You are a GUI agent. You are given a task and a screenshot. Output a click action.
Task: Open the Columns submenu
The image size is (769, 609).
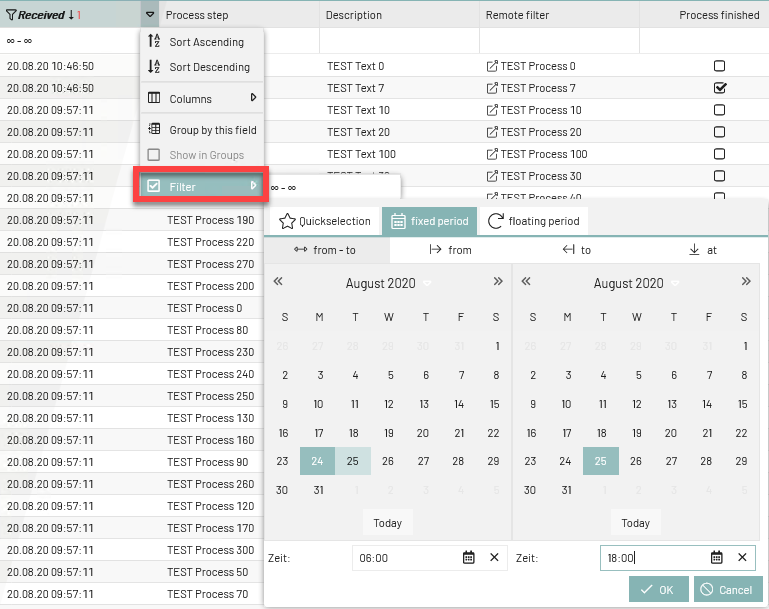pyautogui.click(x=202, y=99)
